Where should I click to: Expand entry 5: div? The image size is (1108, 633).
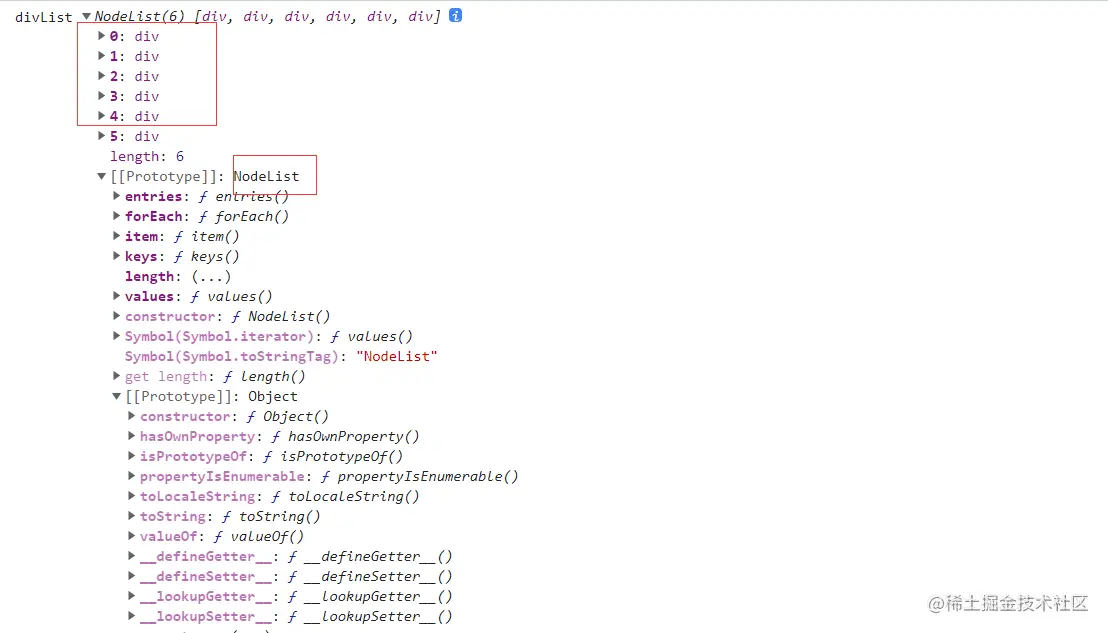coord(101,136)
